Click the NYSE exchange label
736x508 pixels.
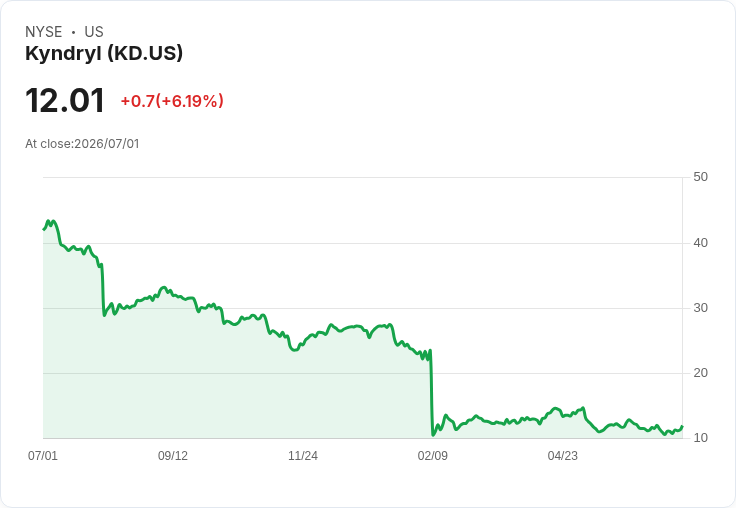44,32
